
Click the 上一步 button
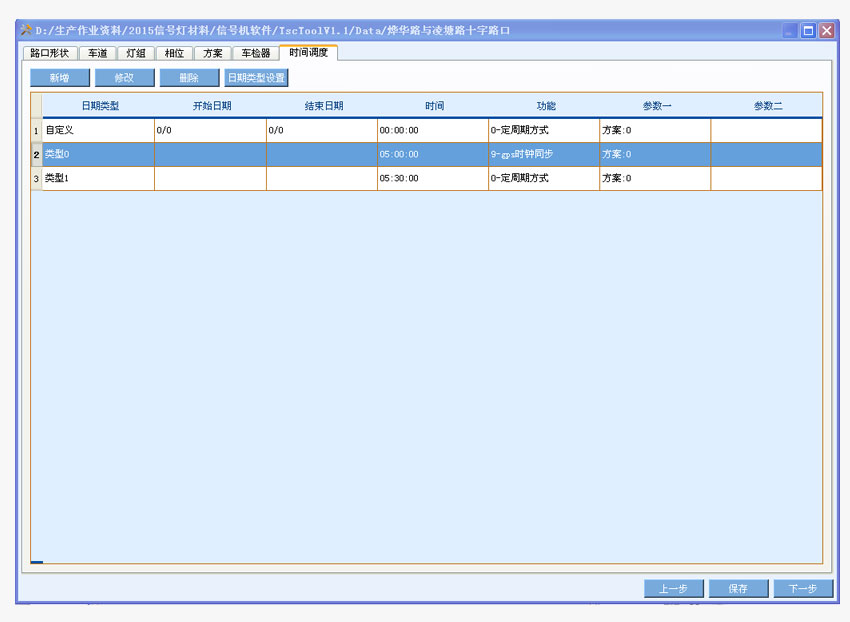click(674, 589)
